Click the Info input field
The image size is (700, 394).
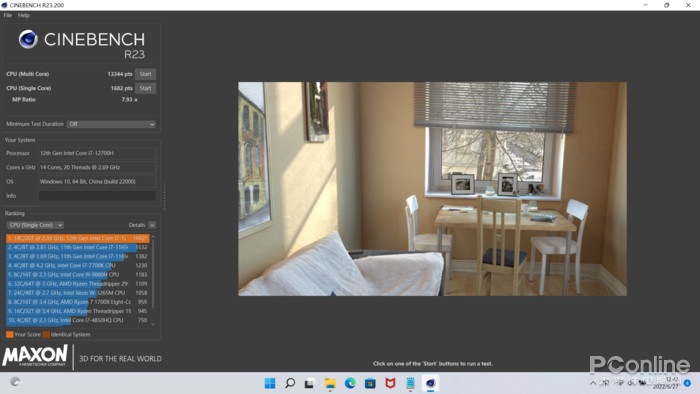(97, 196)
